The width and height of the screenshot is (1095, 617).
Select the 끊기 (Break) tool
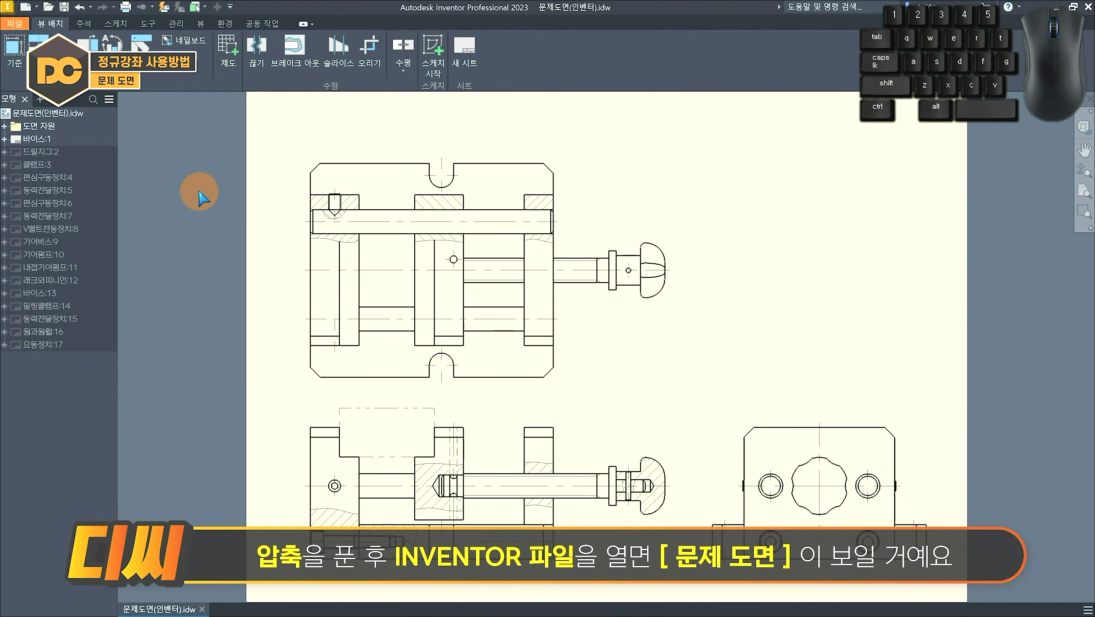[x=256, y=51]
